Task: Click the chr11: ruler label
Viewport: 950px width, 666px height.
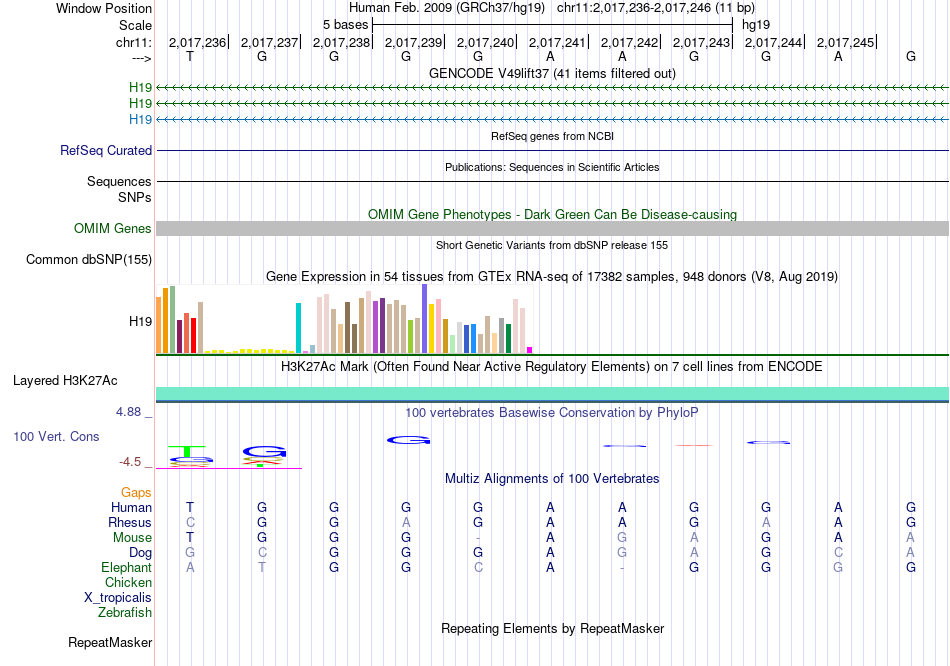Action: [x=133, y=42]
